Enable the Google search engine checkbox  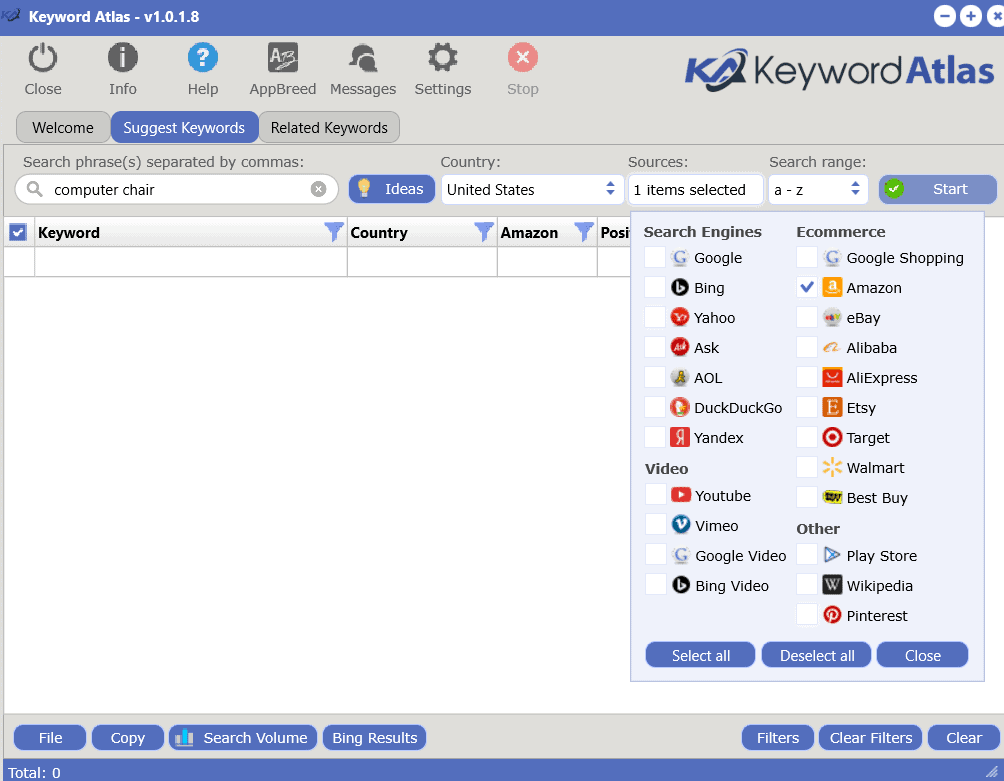pyautogui.click(x=655, y=258)
